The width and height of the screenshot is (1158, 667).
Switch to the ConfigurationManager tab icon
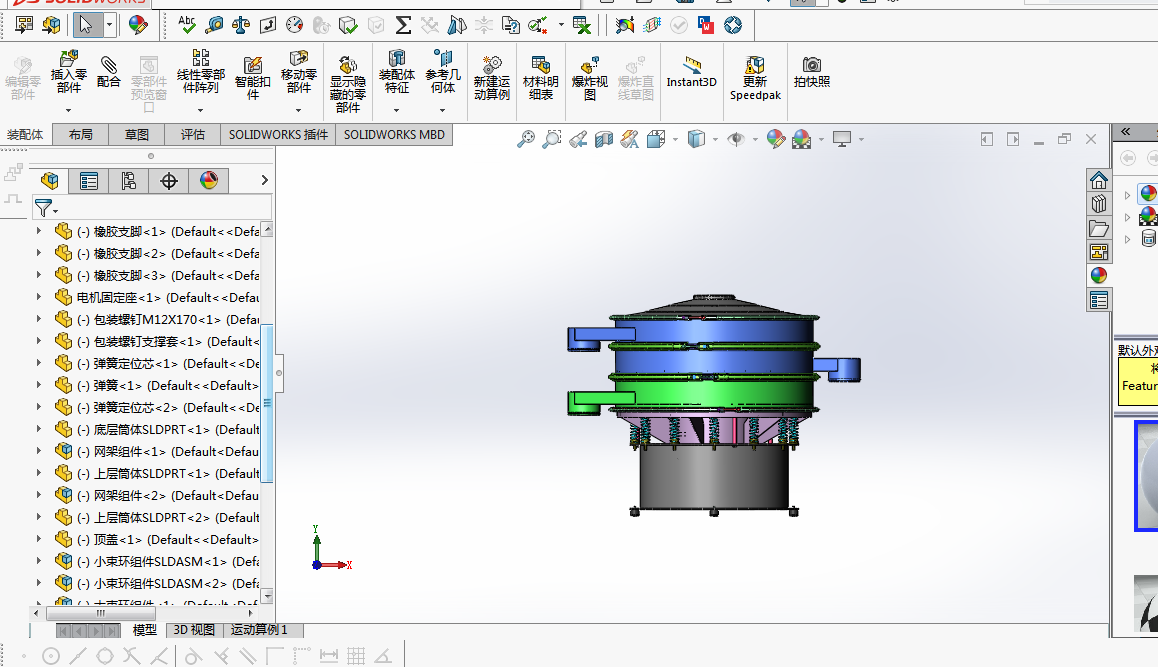pos(129,181)
